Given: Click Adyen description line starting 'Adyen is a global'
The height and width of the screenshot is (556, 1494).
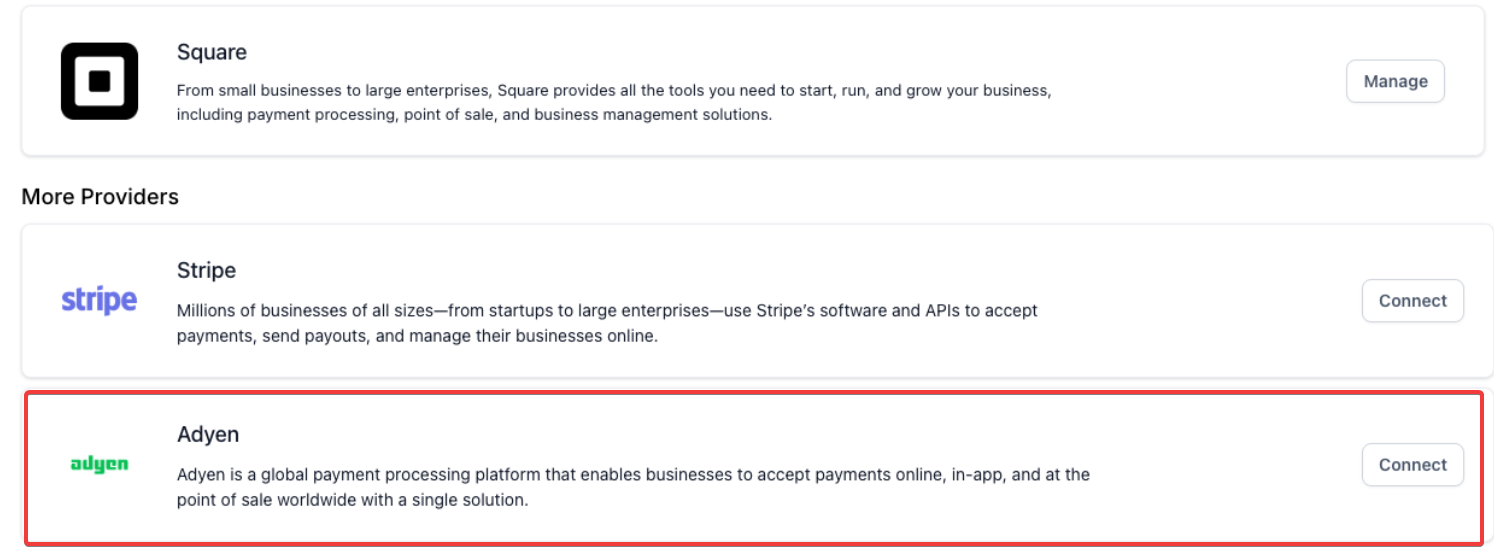Looking at the screenshot, I should 633,474.
